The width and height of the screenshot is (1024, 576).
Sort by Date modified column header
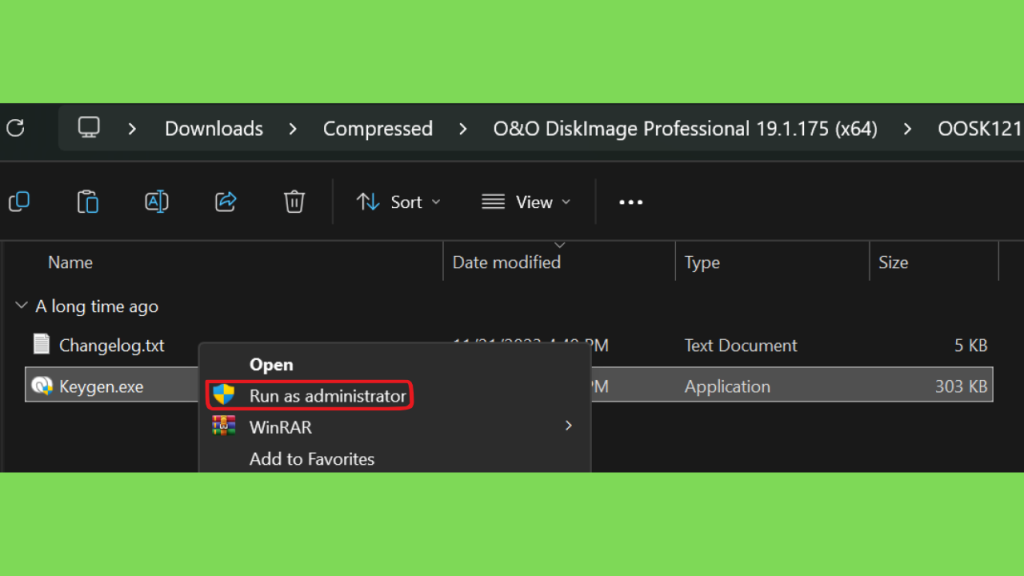[x=506, y=263]
